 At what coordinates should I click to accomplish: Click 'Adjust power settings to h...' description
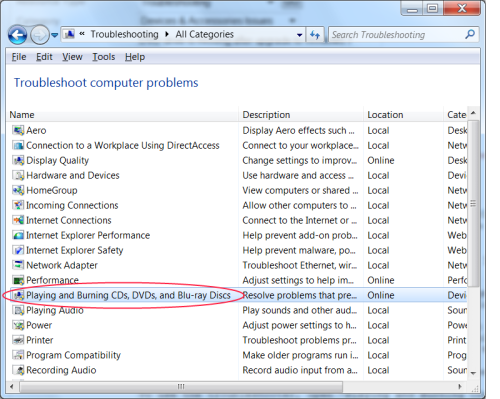tap(299, 325)
